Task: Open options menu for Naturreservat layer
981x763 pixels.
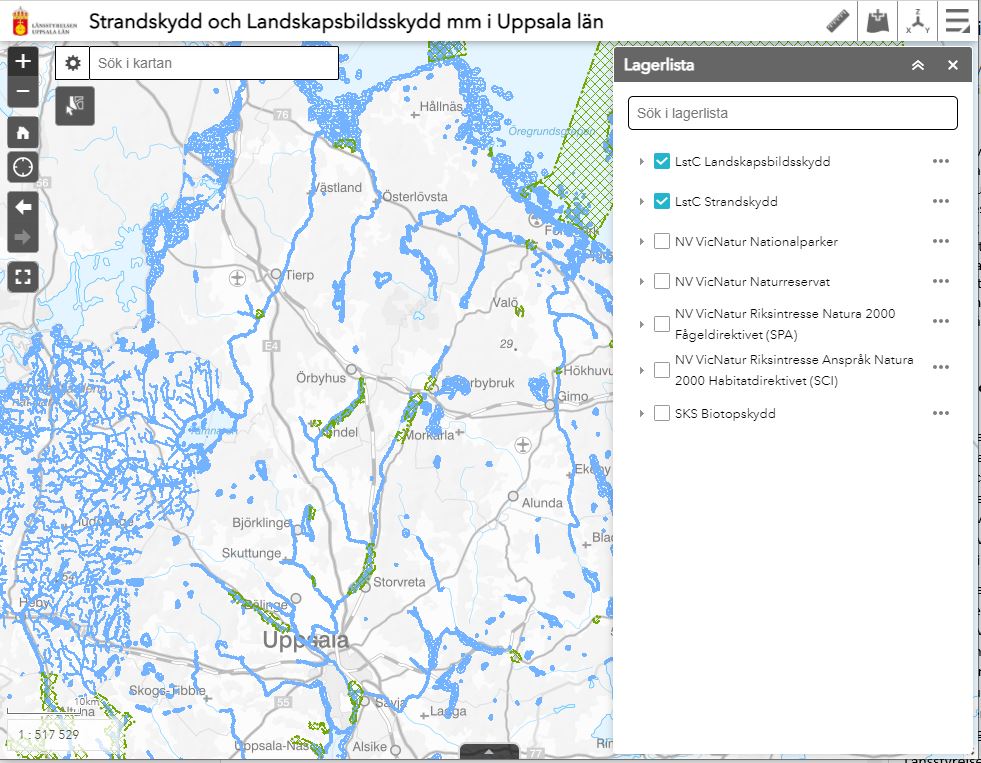Action: (940, 281)
